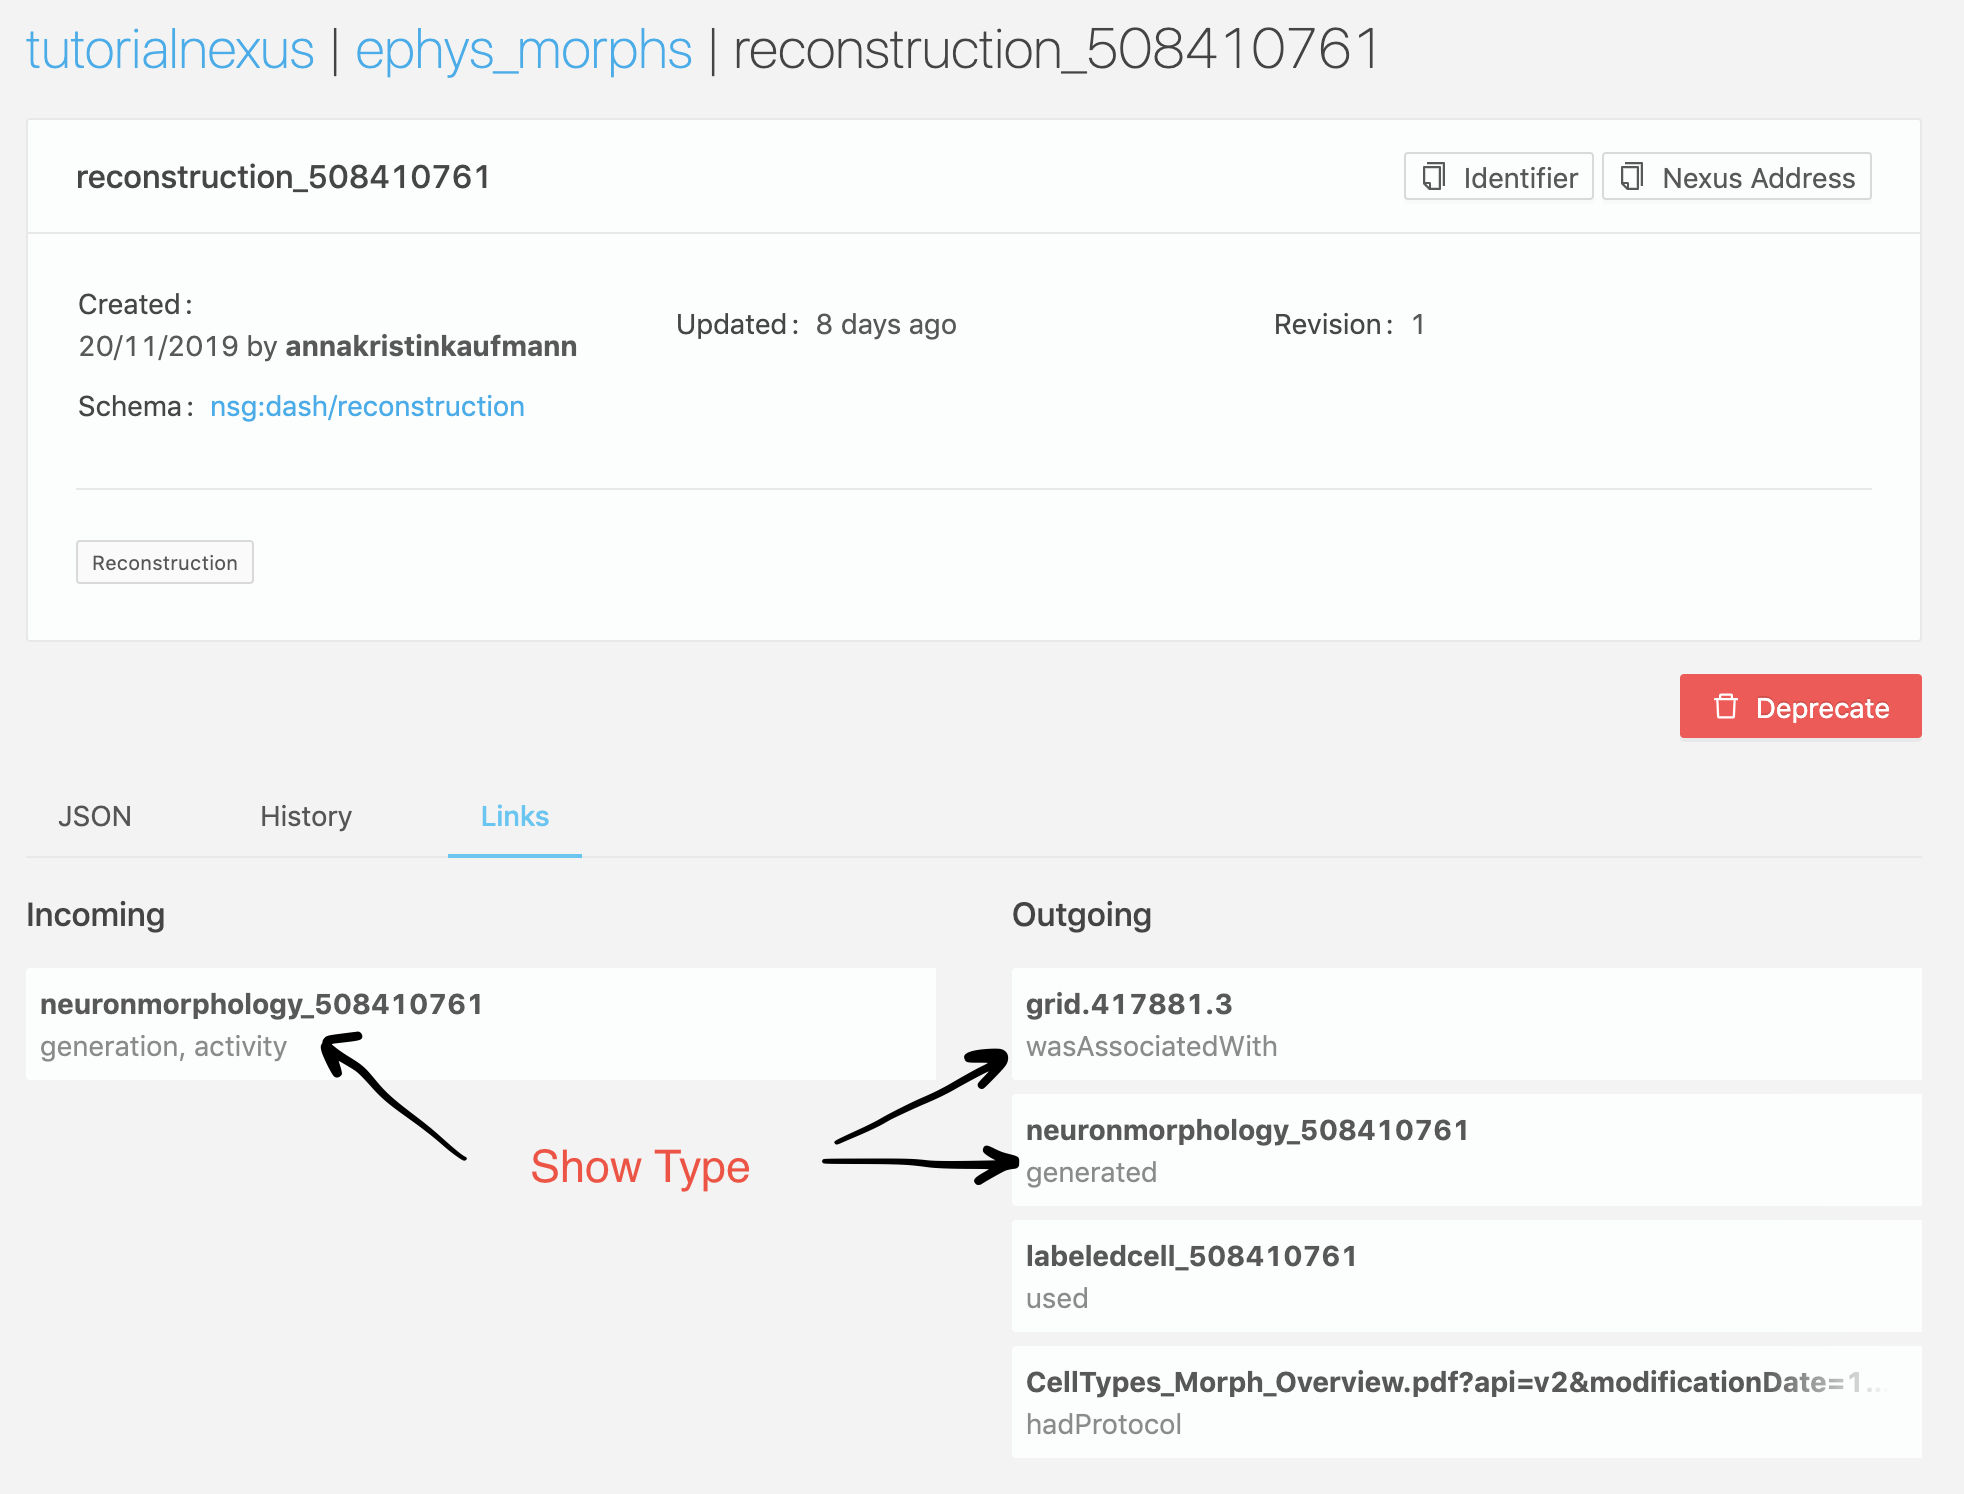Screen dimensions: 1964x1494
Task: Open the generated neuronmorphology_508410761 outgoing link
Action: pos(1248,1130)
